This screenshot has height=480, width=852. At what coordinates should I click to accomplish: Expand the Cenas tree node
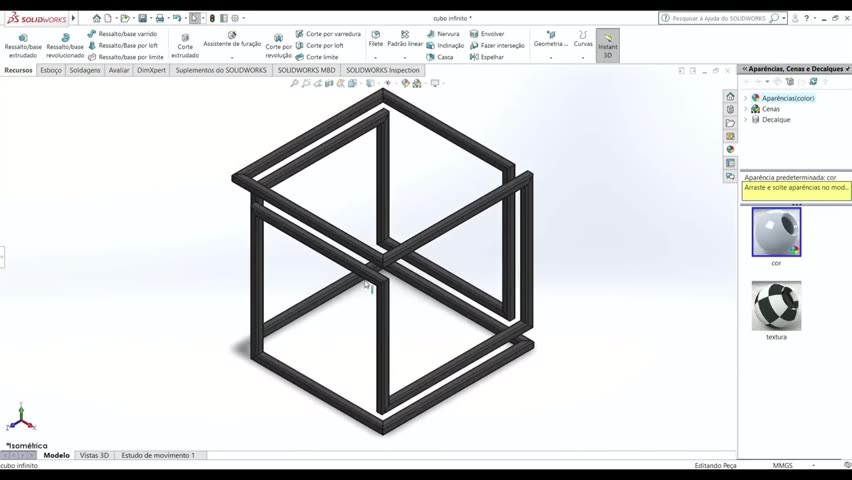pos(745,109)
